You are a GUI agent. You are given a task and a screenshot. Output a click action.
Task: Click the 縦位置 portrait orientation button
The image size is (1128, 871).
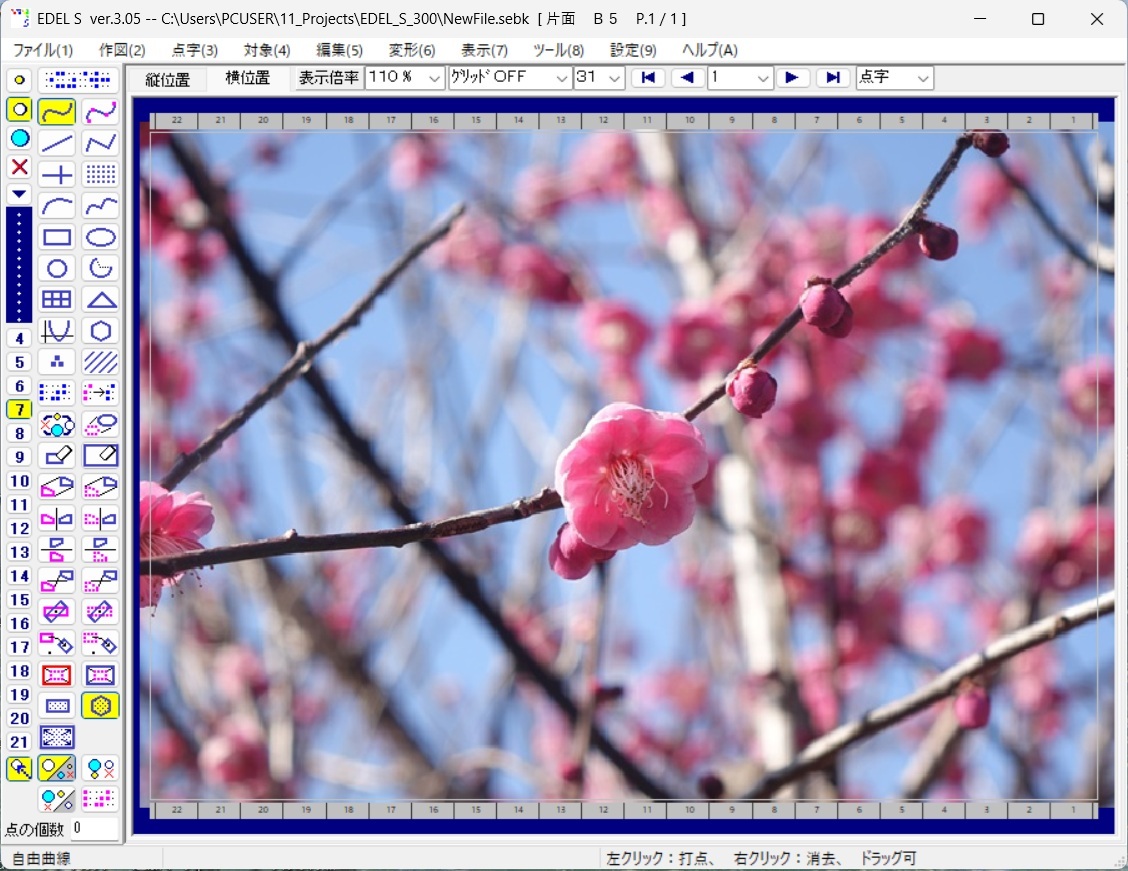click(167, 79)
